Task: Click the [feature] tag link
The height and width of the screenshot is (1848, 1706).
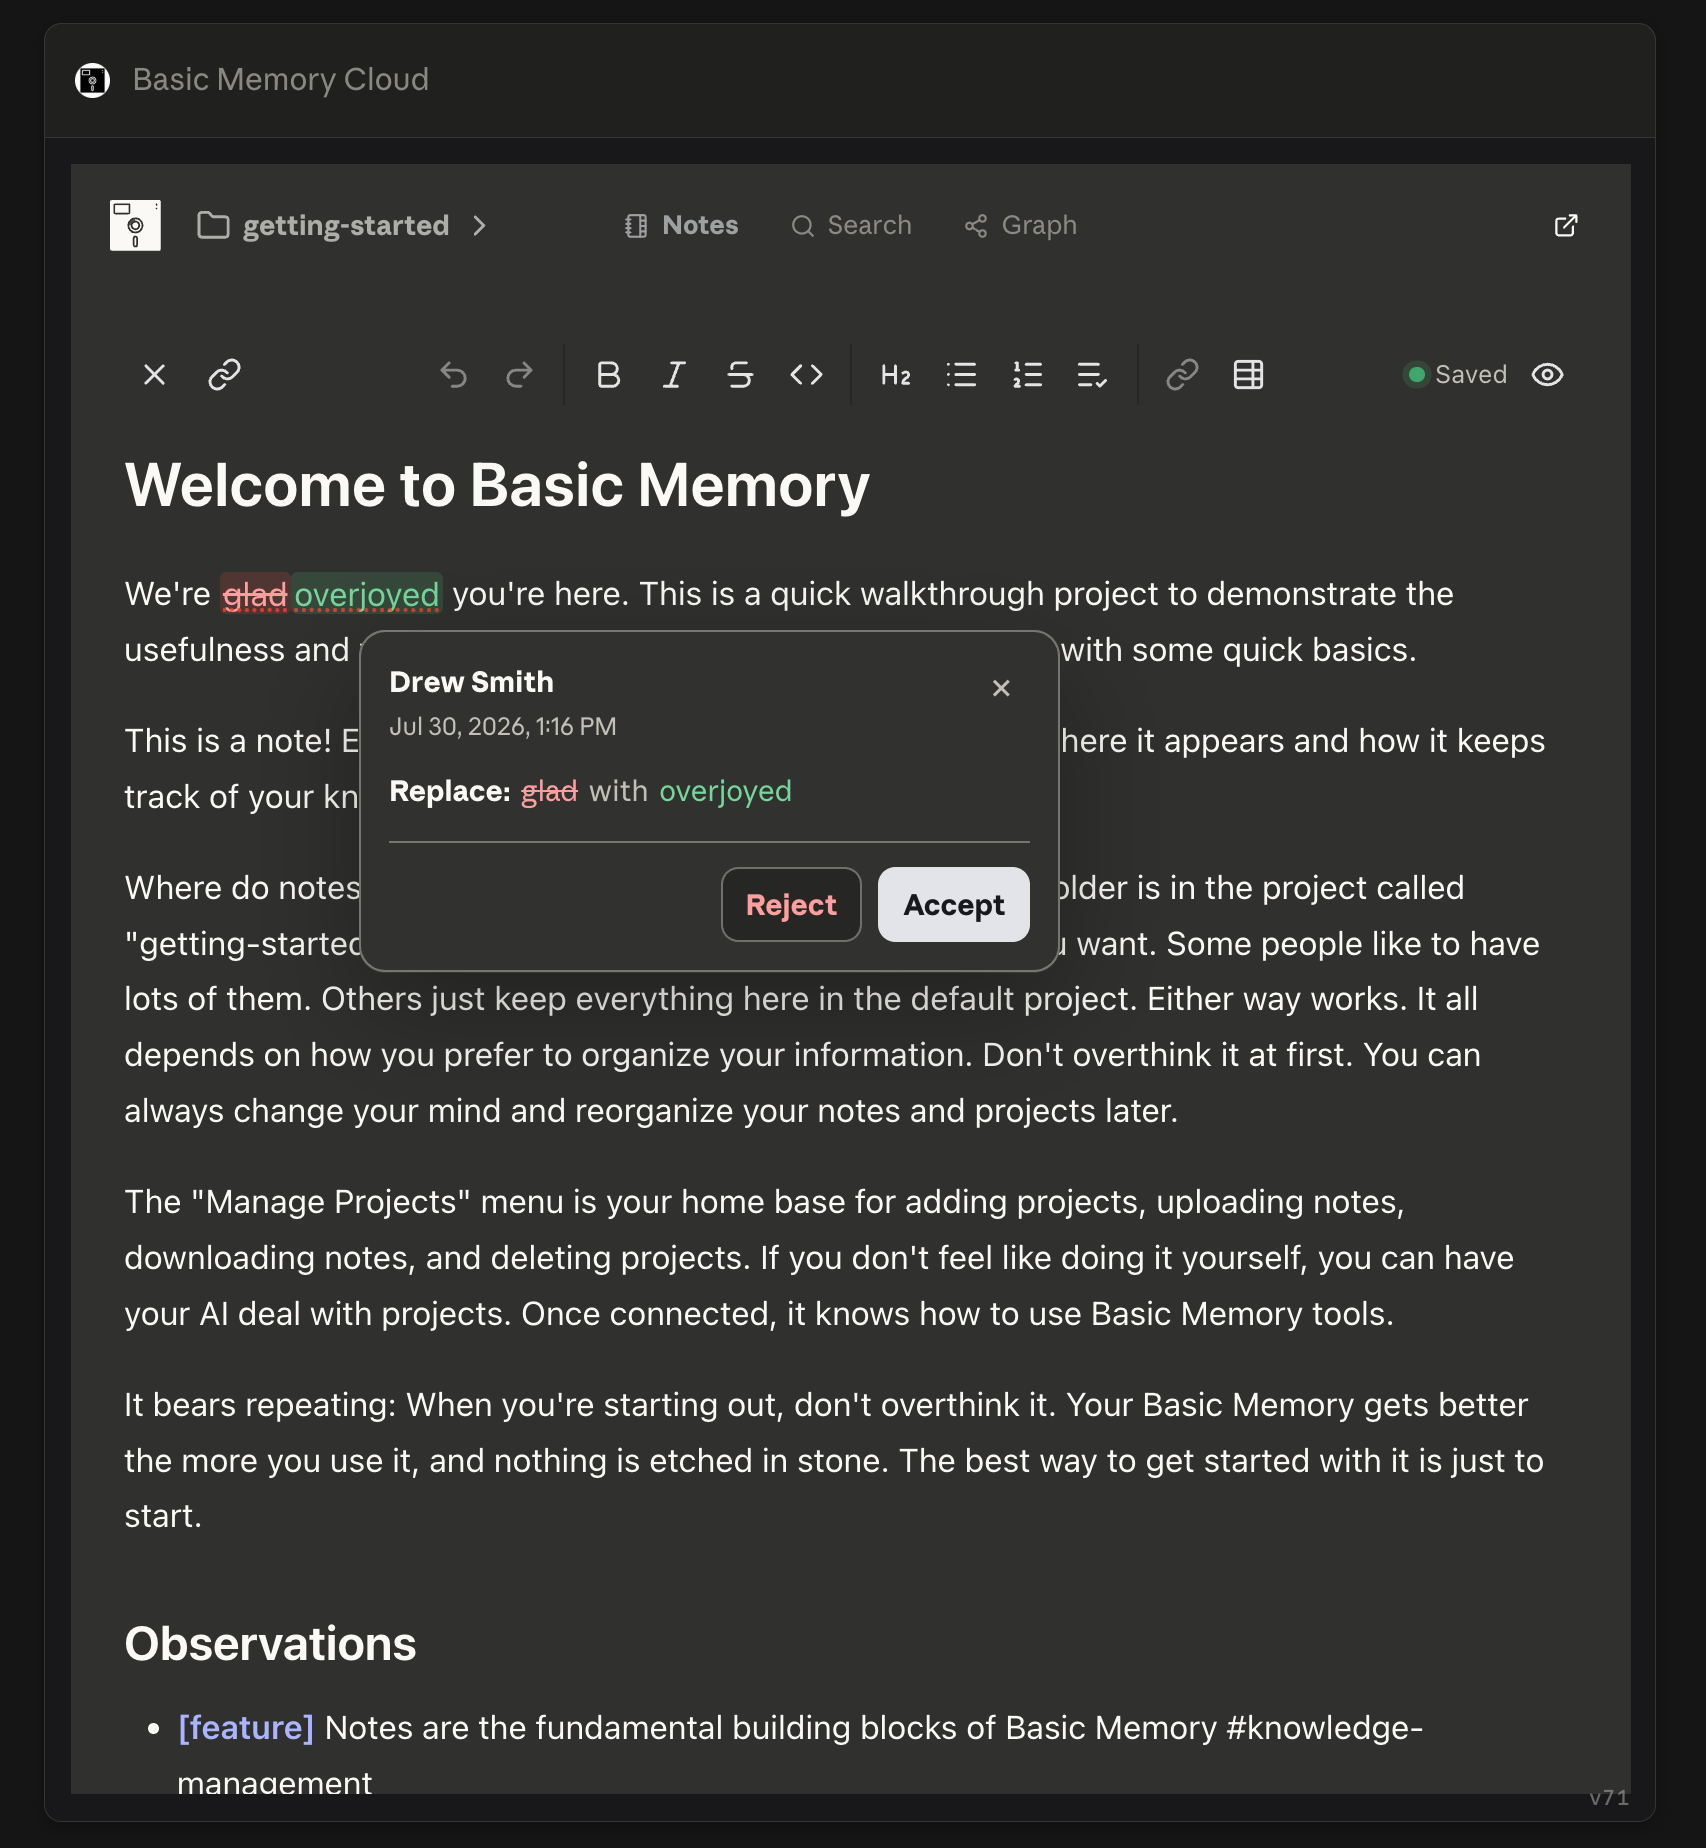Action: 246,1728
